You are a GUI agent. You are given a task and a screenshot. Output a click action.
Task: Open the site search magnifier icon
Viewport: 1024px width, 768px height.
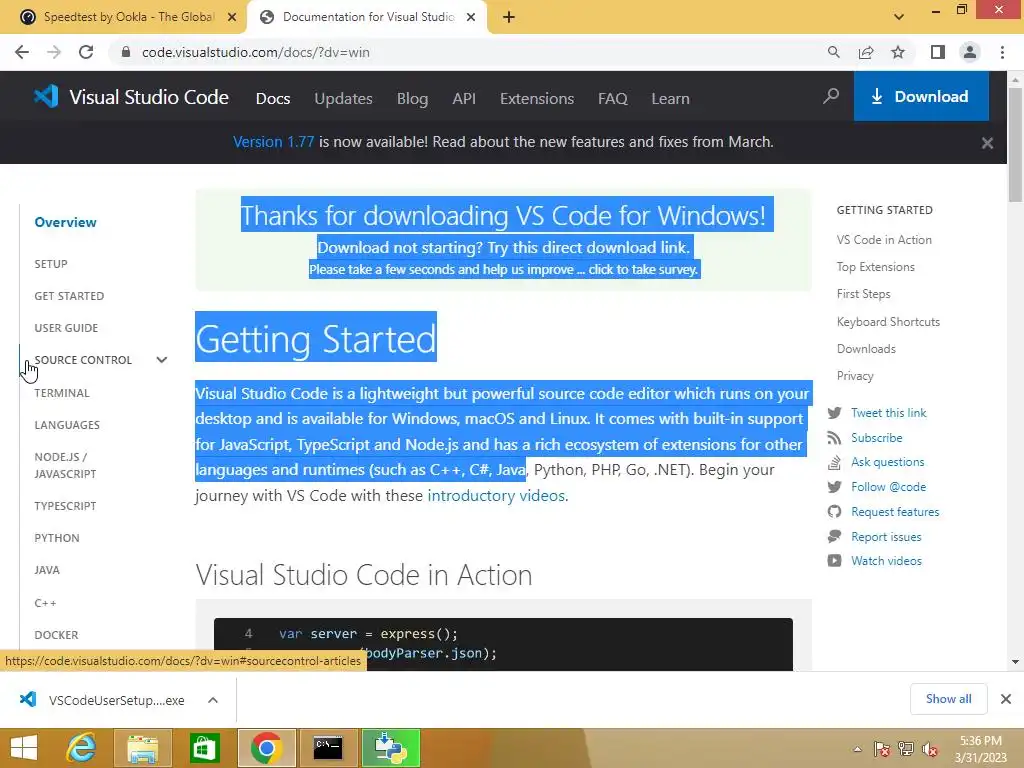[831, 97]
